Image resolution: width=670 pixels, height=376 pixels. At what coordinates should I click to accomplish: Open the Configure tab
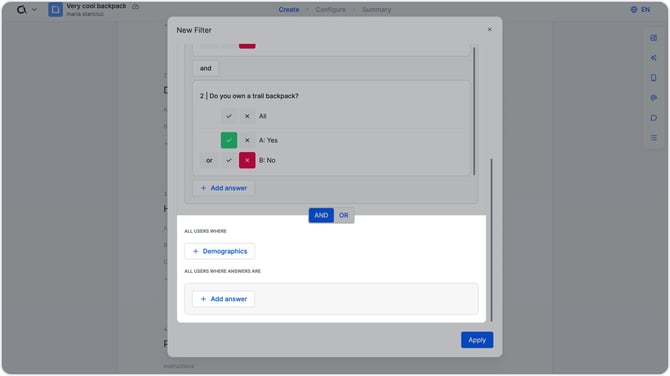[x=330, y=9]
